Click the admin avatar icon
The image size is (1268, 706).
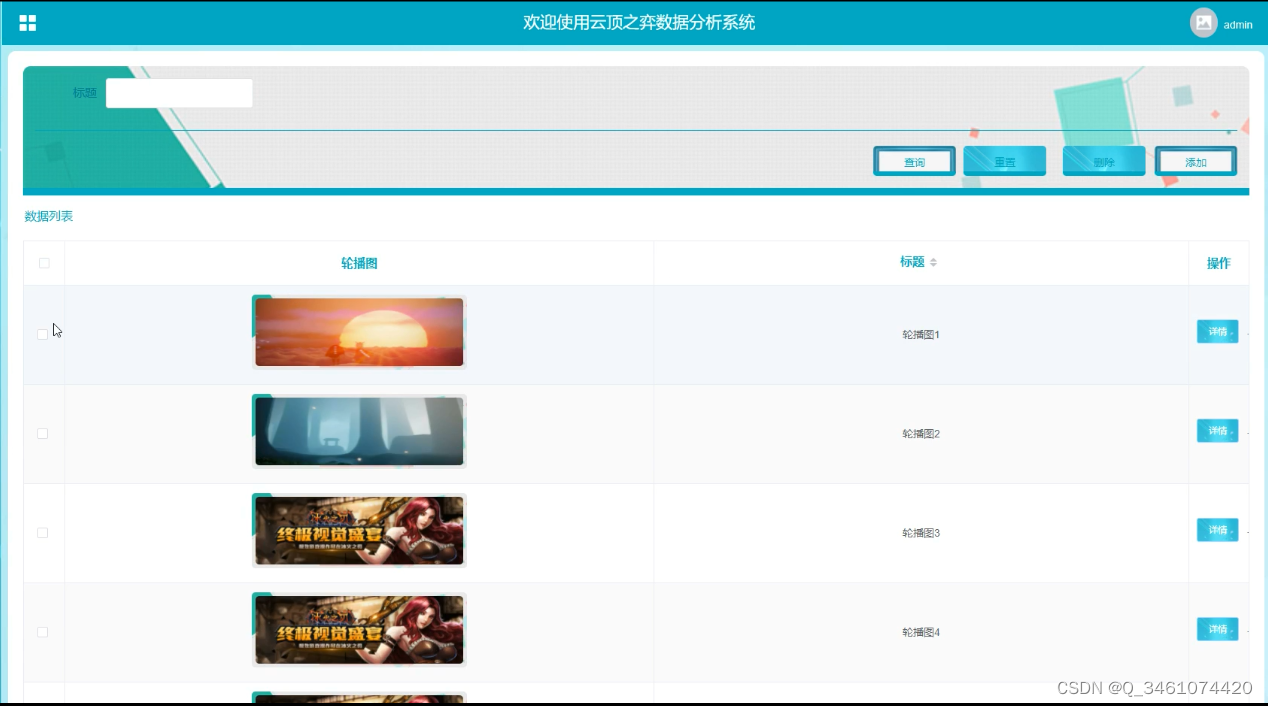click(x=1203, y=23)
